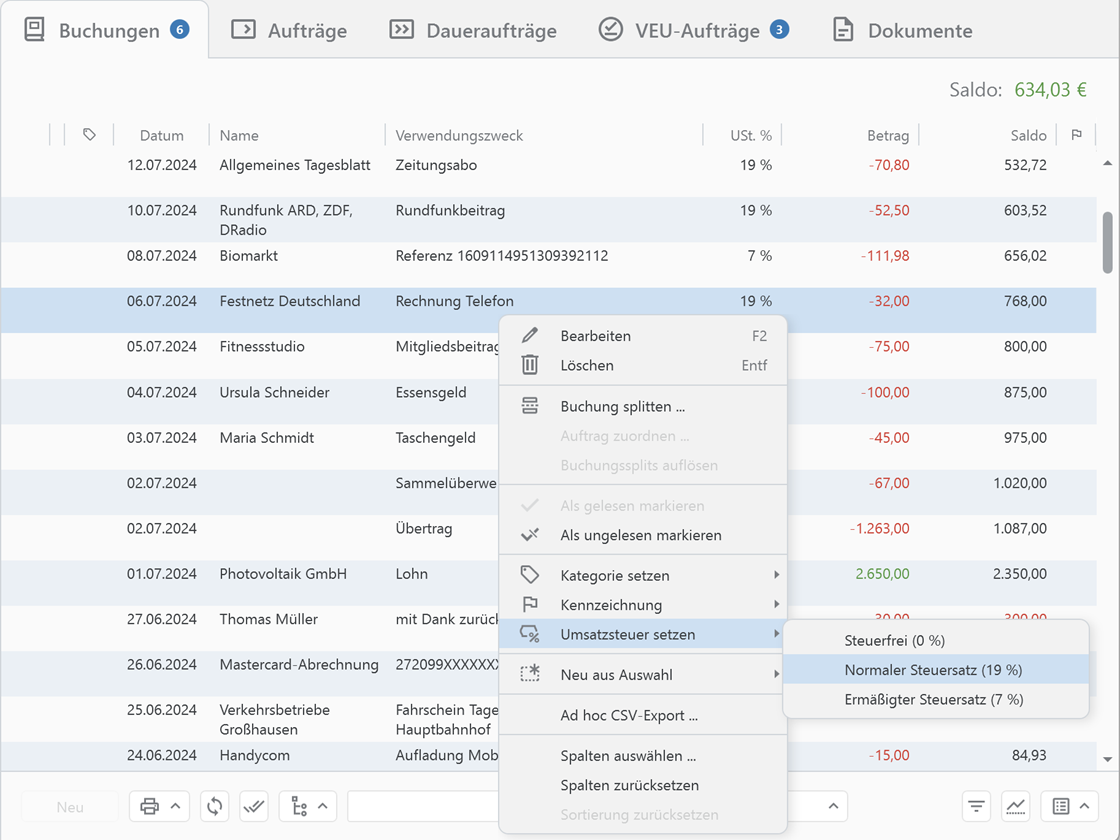The image size is (1120, 840).
Task: Open the filter icon at bottom right
Action: pos(976,806)
